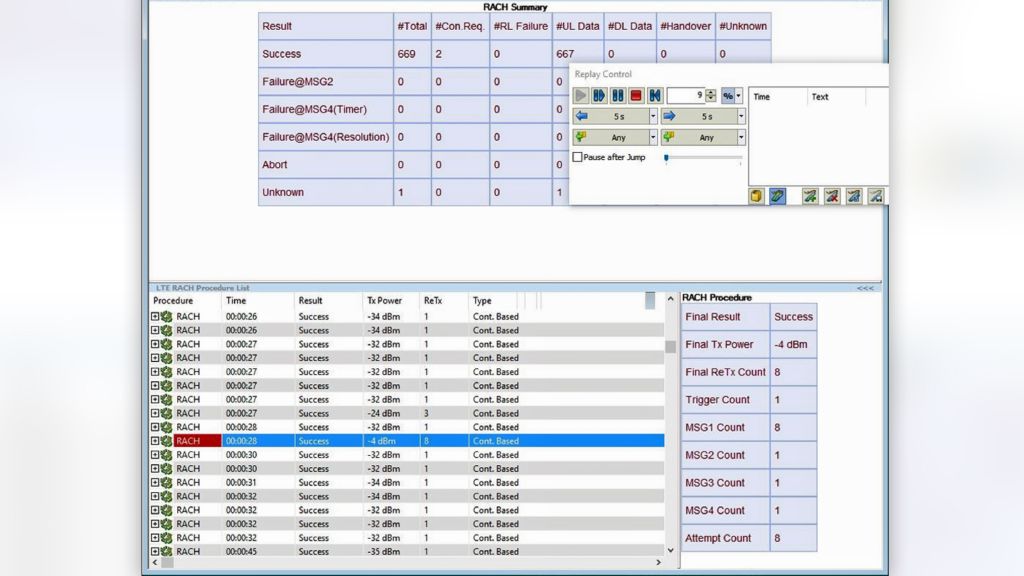Open the jump-forward 5 s dropdown arrow
The image size is (1024, 576).
click(741, 116)
